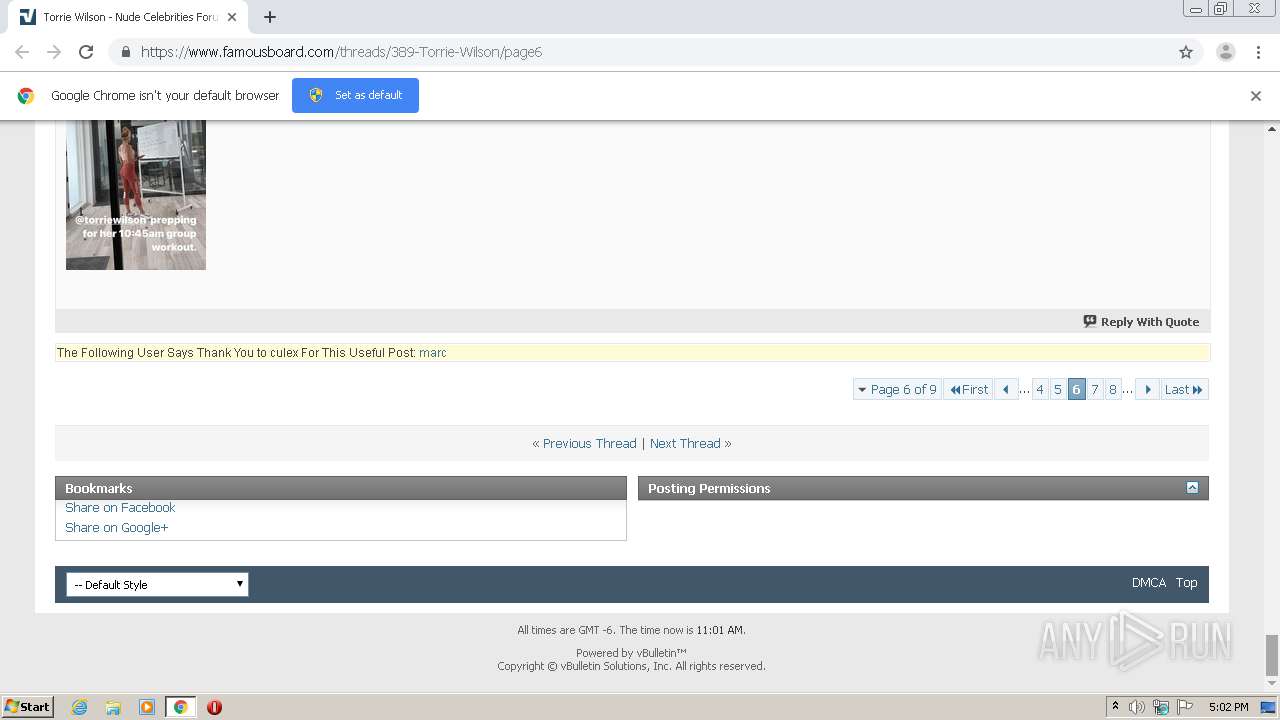
Task: Go back with the browser back arrow
Action: (x=22, y=52)
